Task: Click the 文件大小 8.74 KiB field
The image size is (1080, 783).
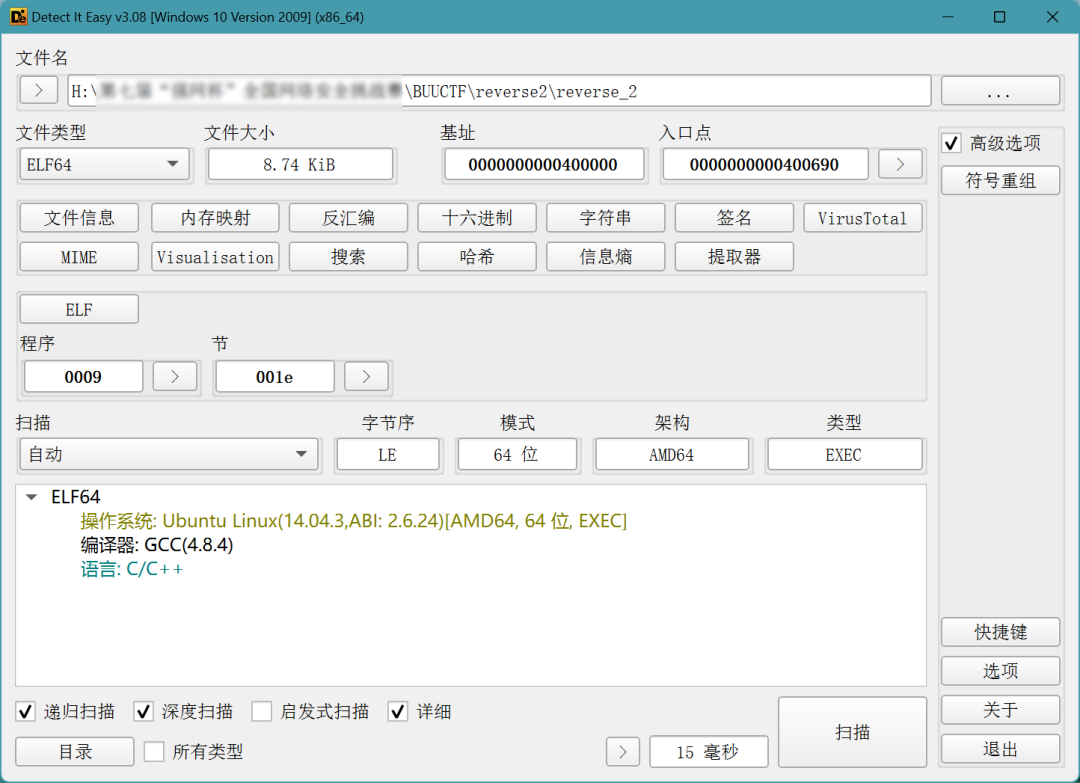Action: [x=300, y=165]
